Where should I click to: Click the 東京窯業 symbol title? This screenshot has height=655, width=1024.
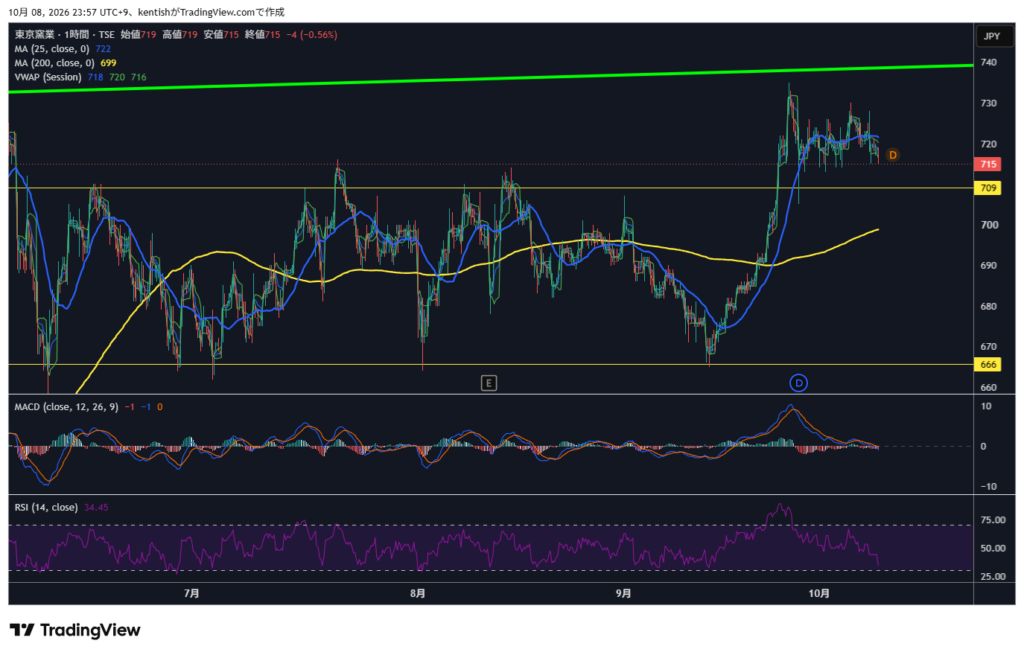tap(34, 35)
